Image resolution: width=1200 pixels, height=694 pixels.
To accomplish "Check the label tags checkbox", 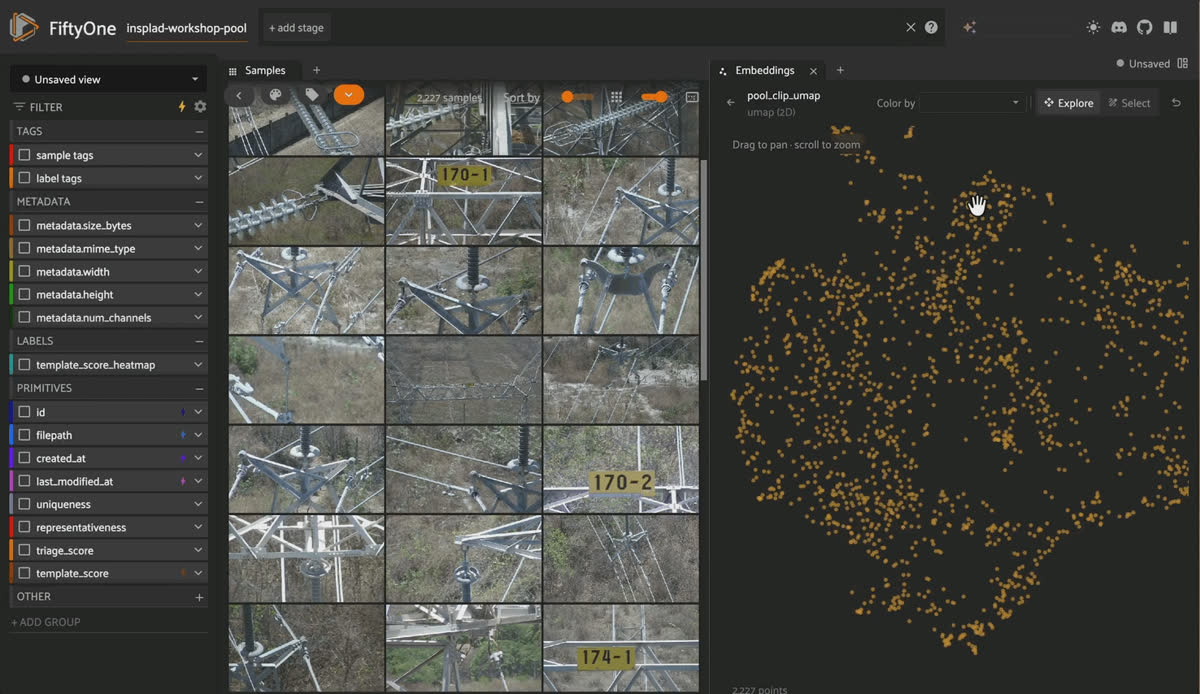I will (24, 178).
